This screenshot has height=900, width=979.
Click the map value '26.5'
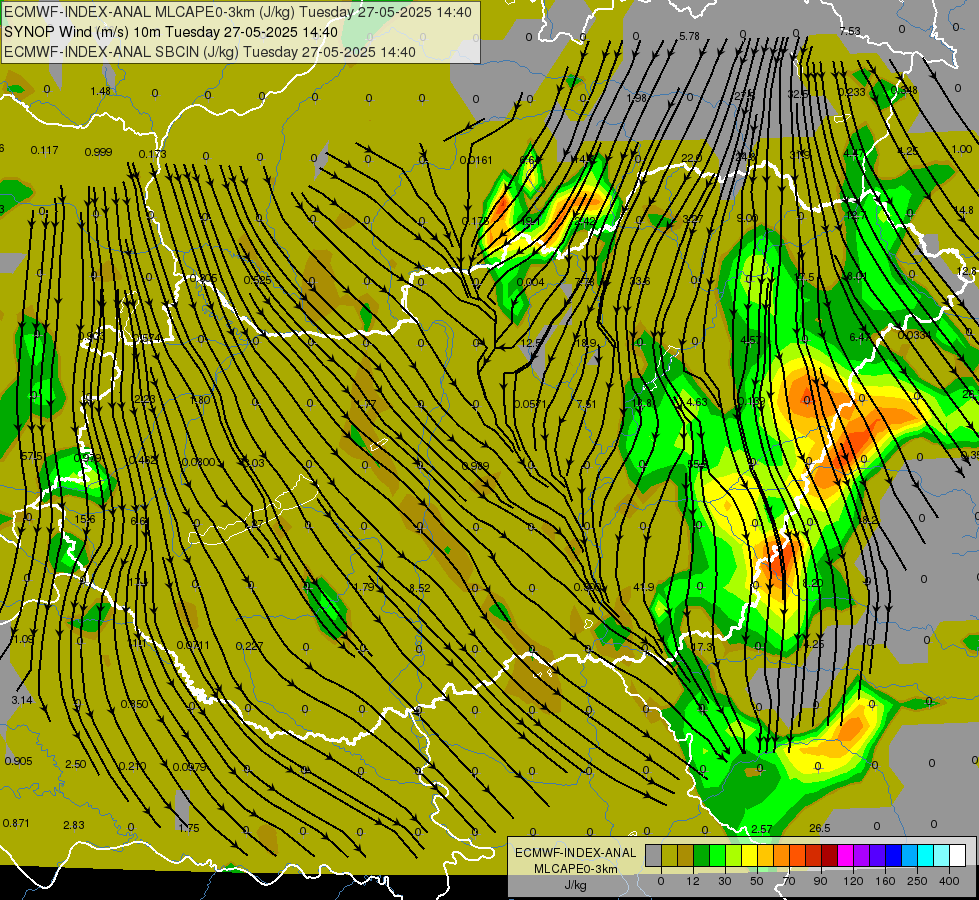820,828
